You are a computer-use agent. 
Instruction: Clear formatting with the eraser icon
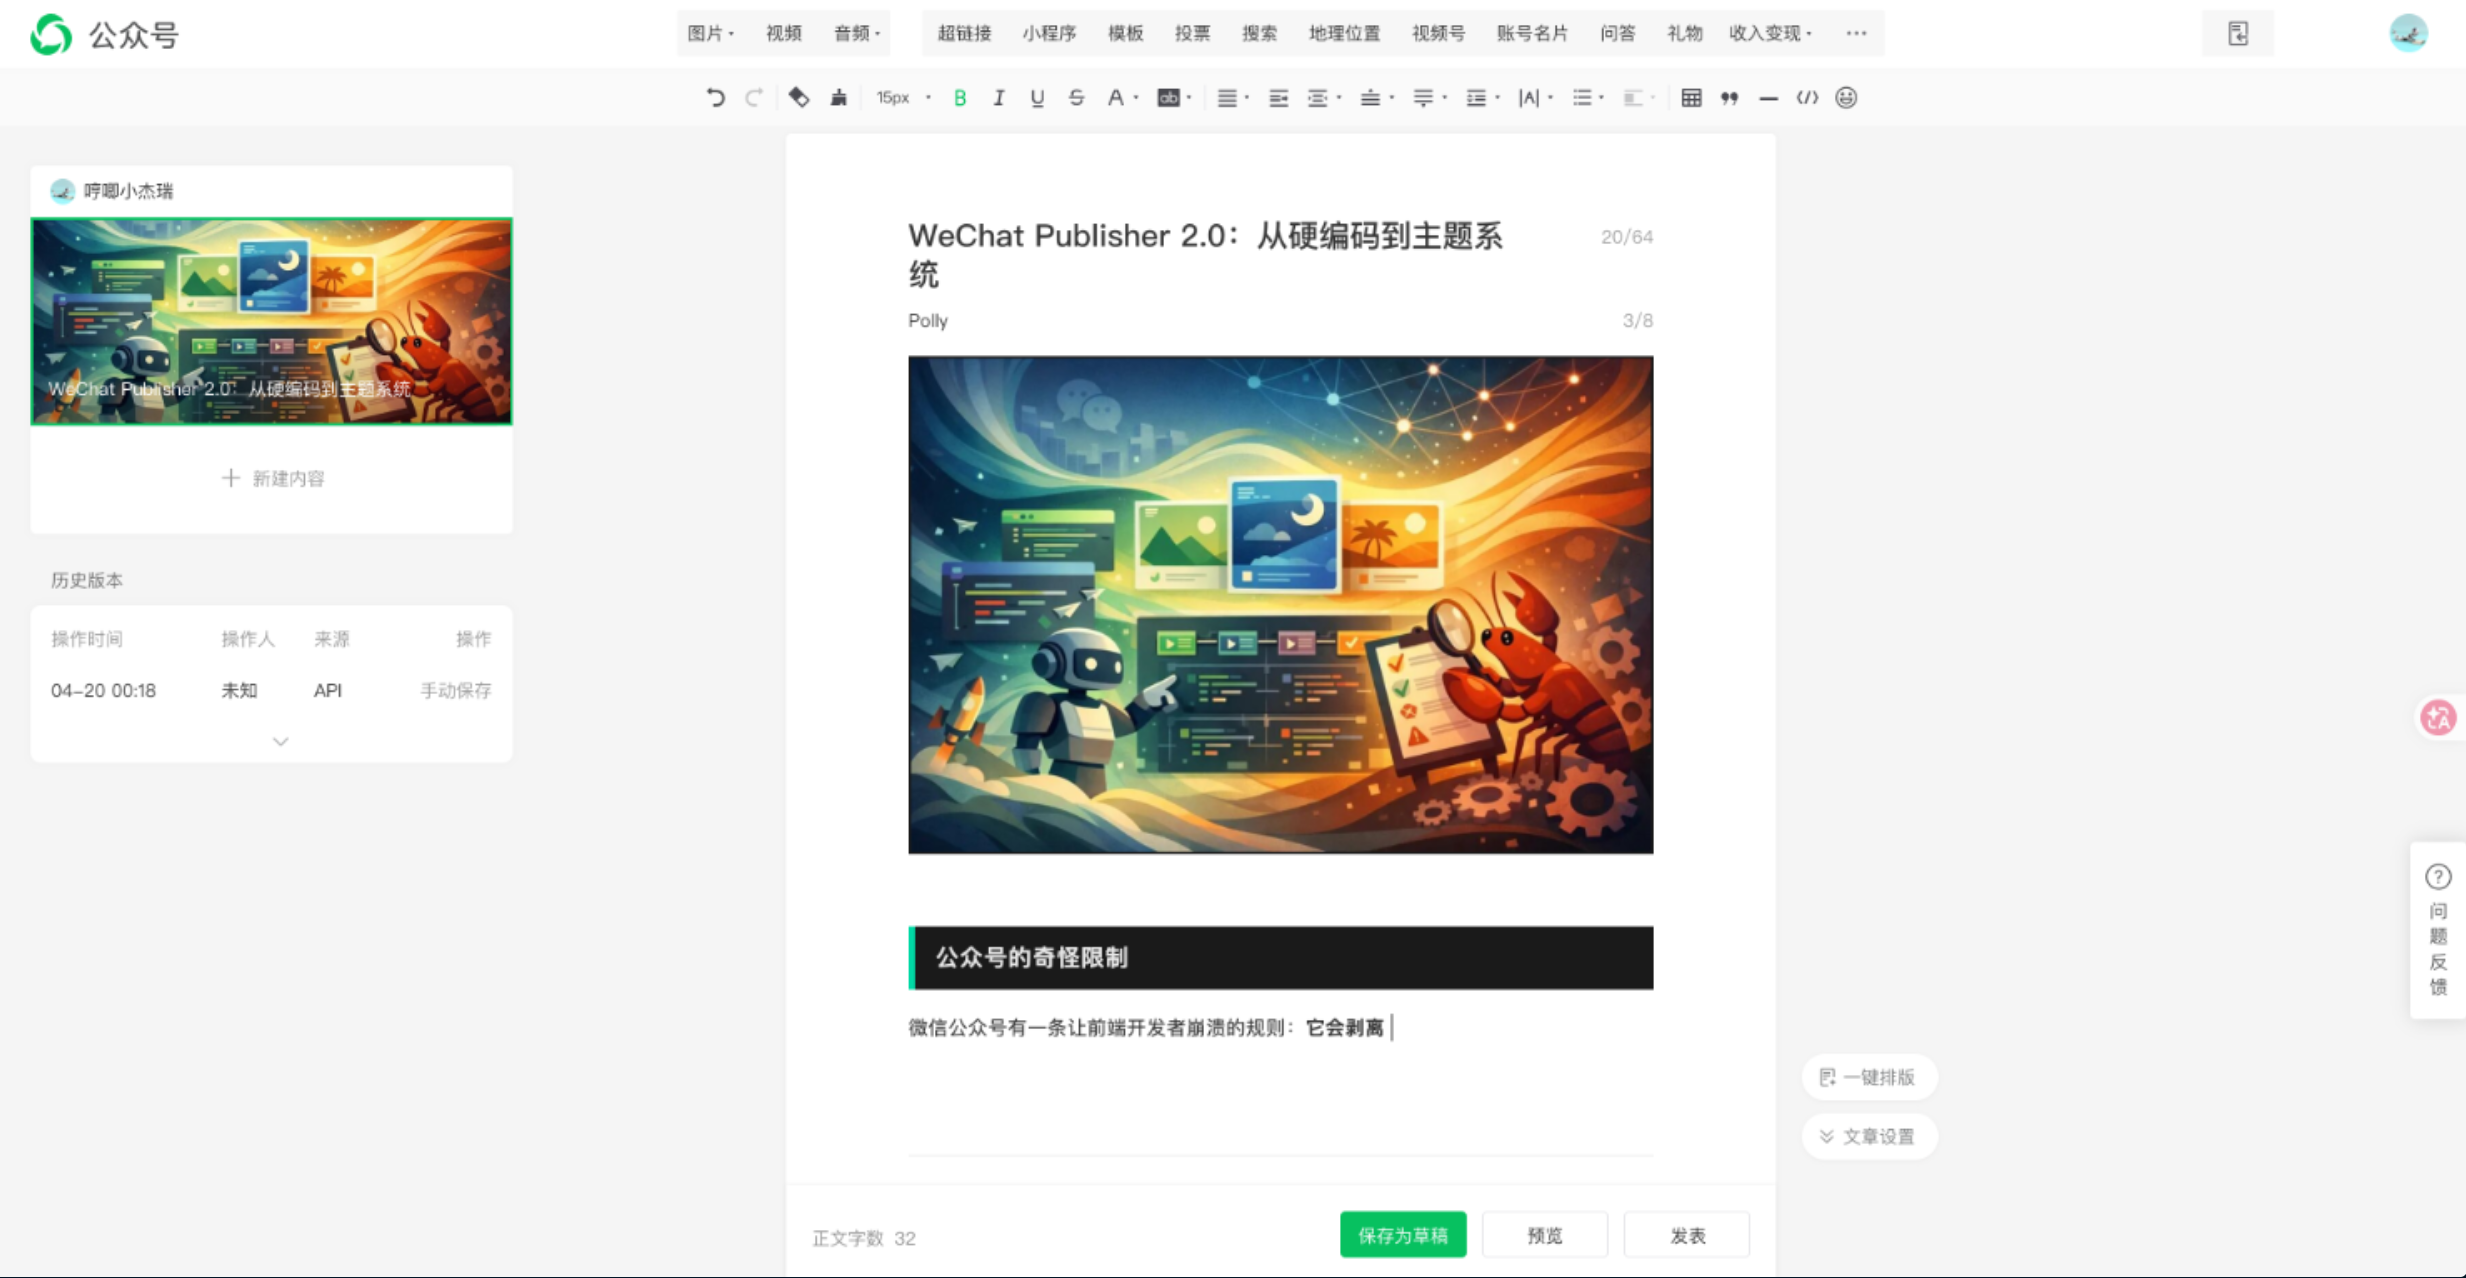click(798, 97)
